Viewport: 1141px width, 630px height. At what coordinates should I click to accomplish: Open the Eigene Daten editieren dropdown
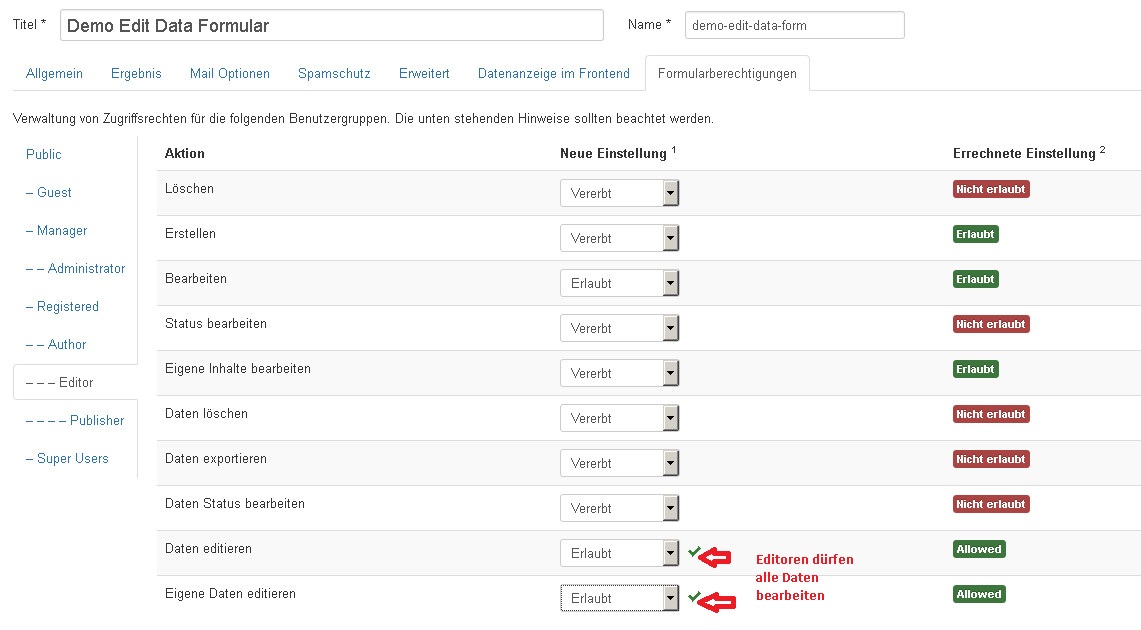click(619, 598)
